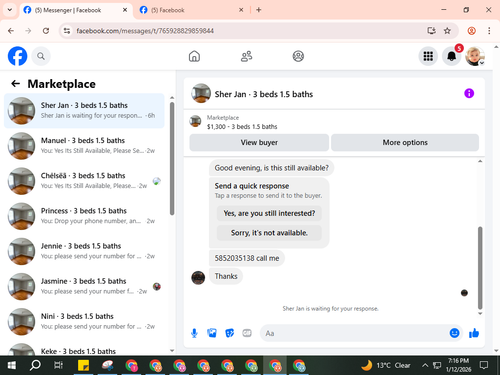Open the Chélsëä conversation
The image size is (500, 375).
[x=84, y=181]
